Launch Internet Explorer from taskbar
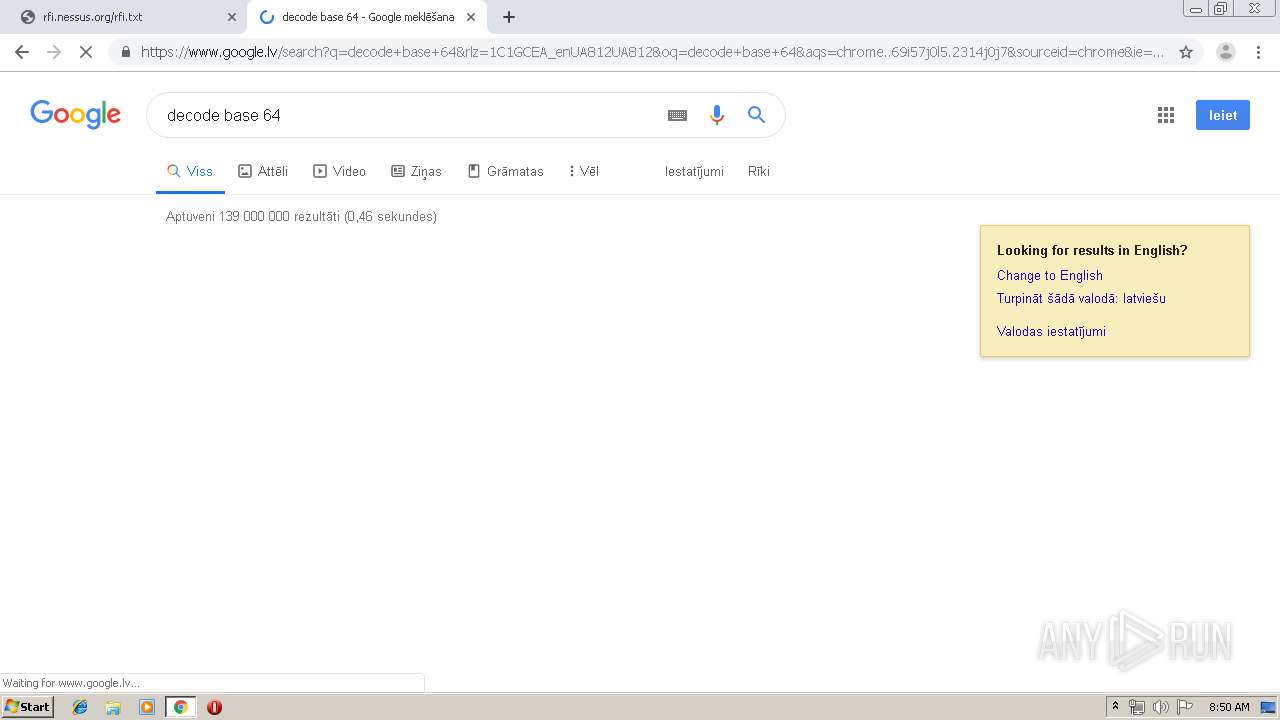Image resolution: width=1280 pixels, height=720 pixels. pos(80,707)
